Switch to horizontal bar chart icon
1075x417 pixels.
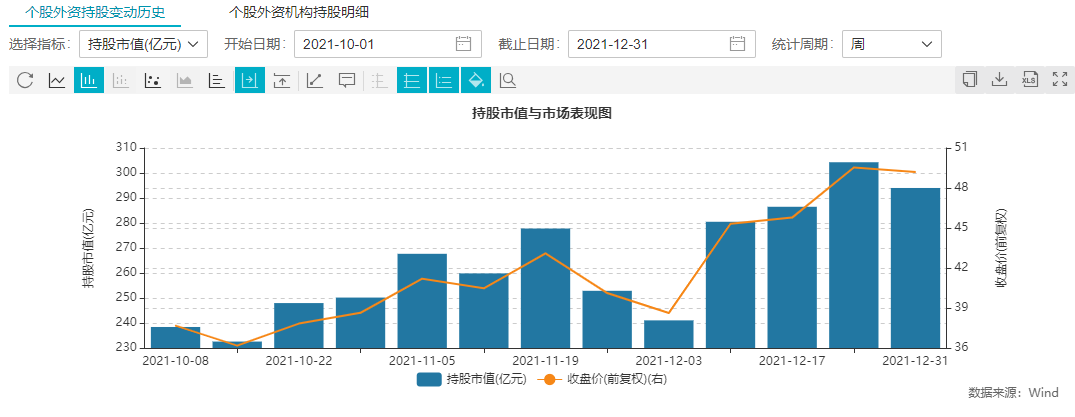(217, 80)
